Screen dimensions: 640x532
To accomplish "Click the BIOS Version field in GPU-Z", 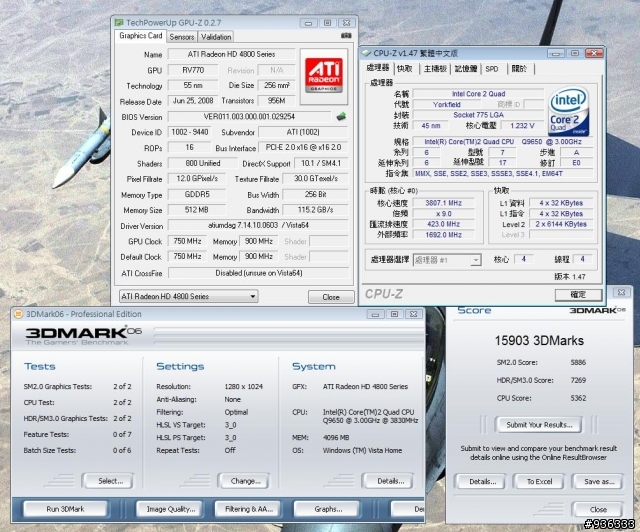I will 249,116.
